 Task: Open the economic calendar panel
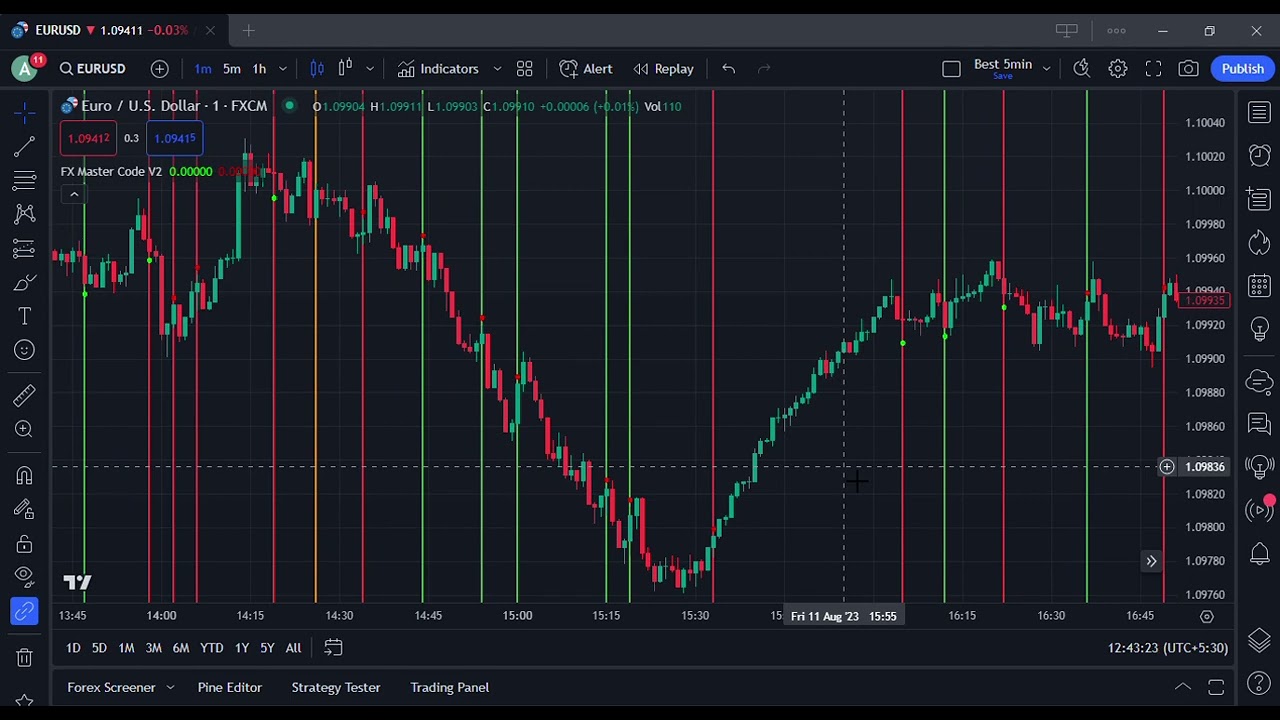pyautogui.click(x=1259, y=285)
